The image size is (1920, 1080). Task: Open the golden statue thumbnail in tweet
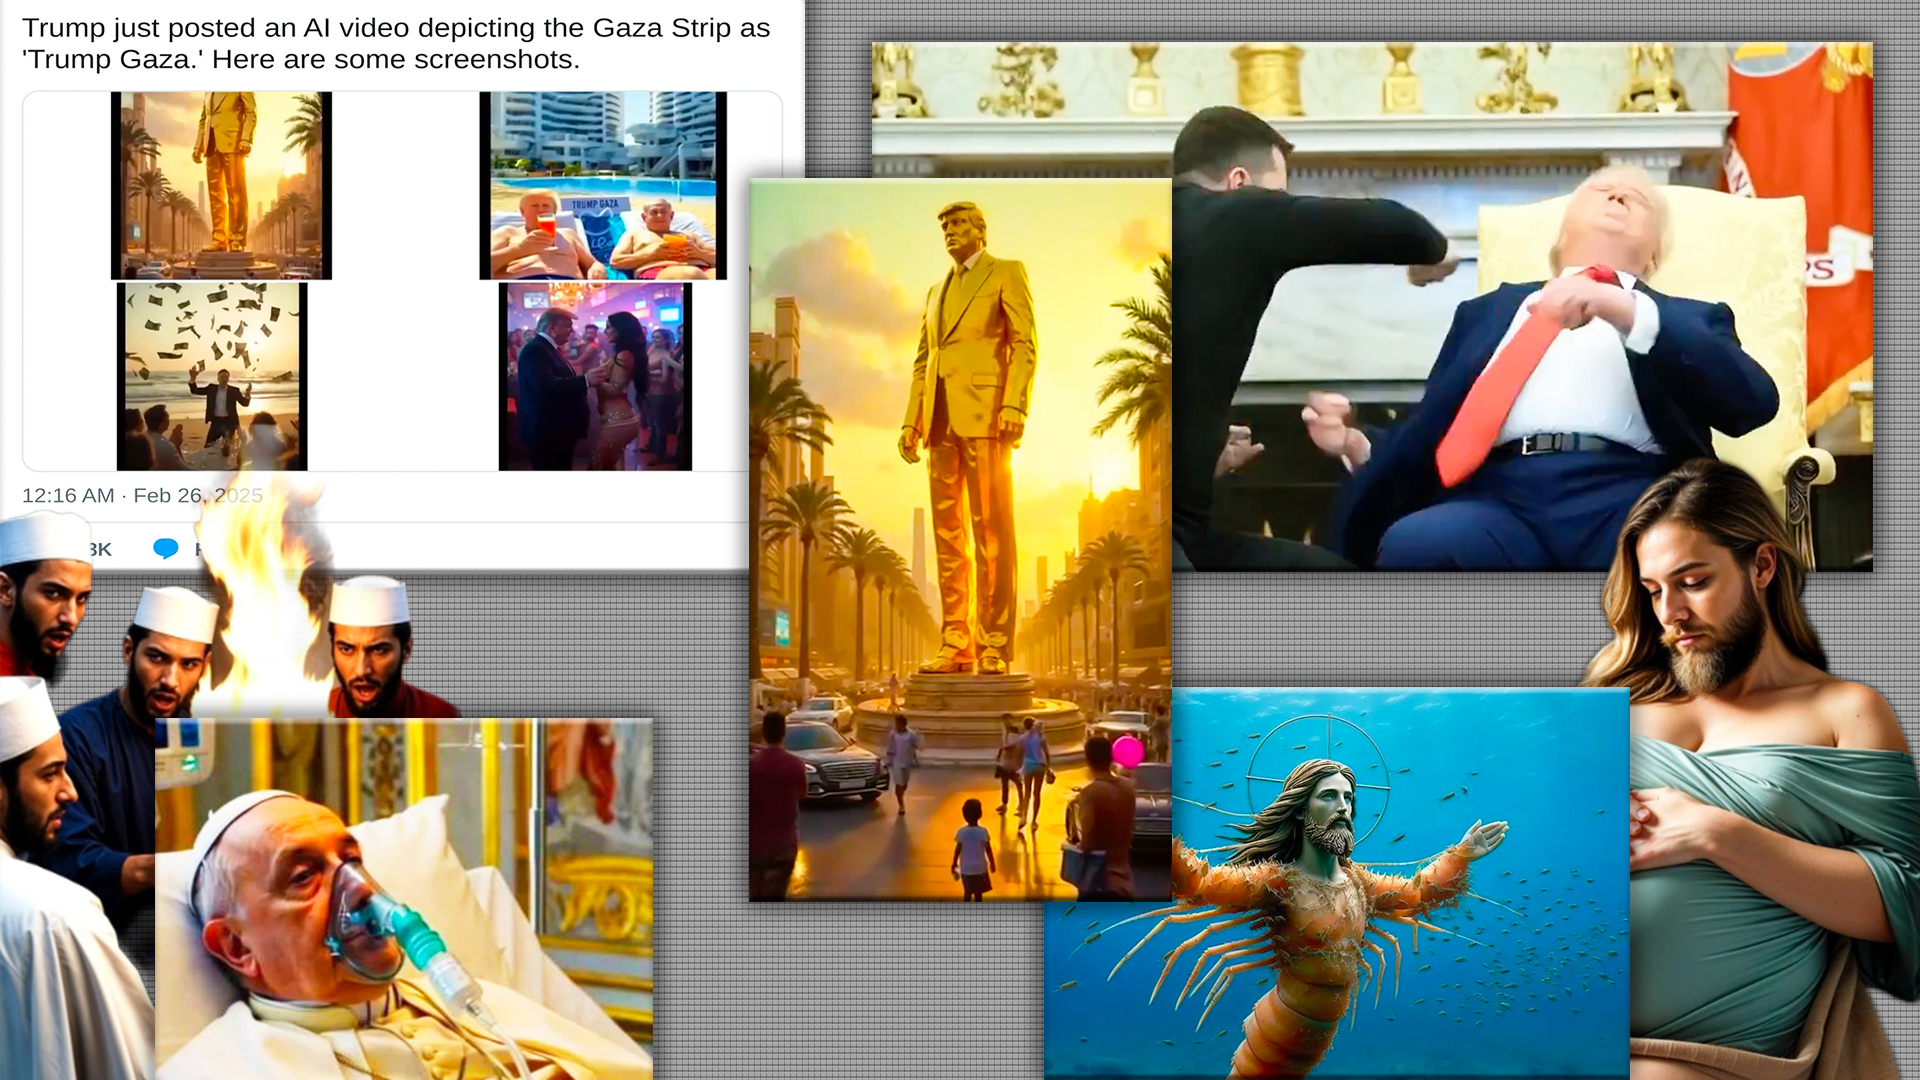[x=221, y=185]
